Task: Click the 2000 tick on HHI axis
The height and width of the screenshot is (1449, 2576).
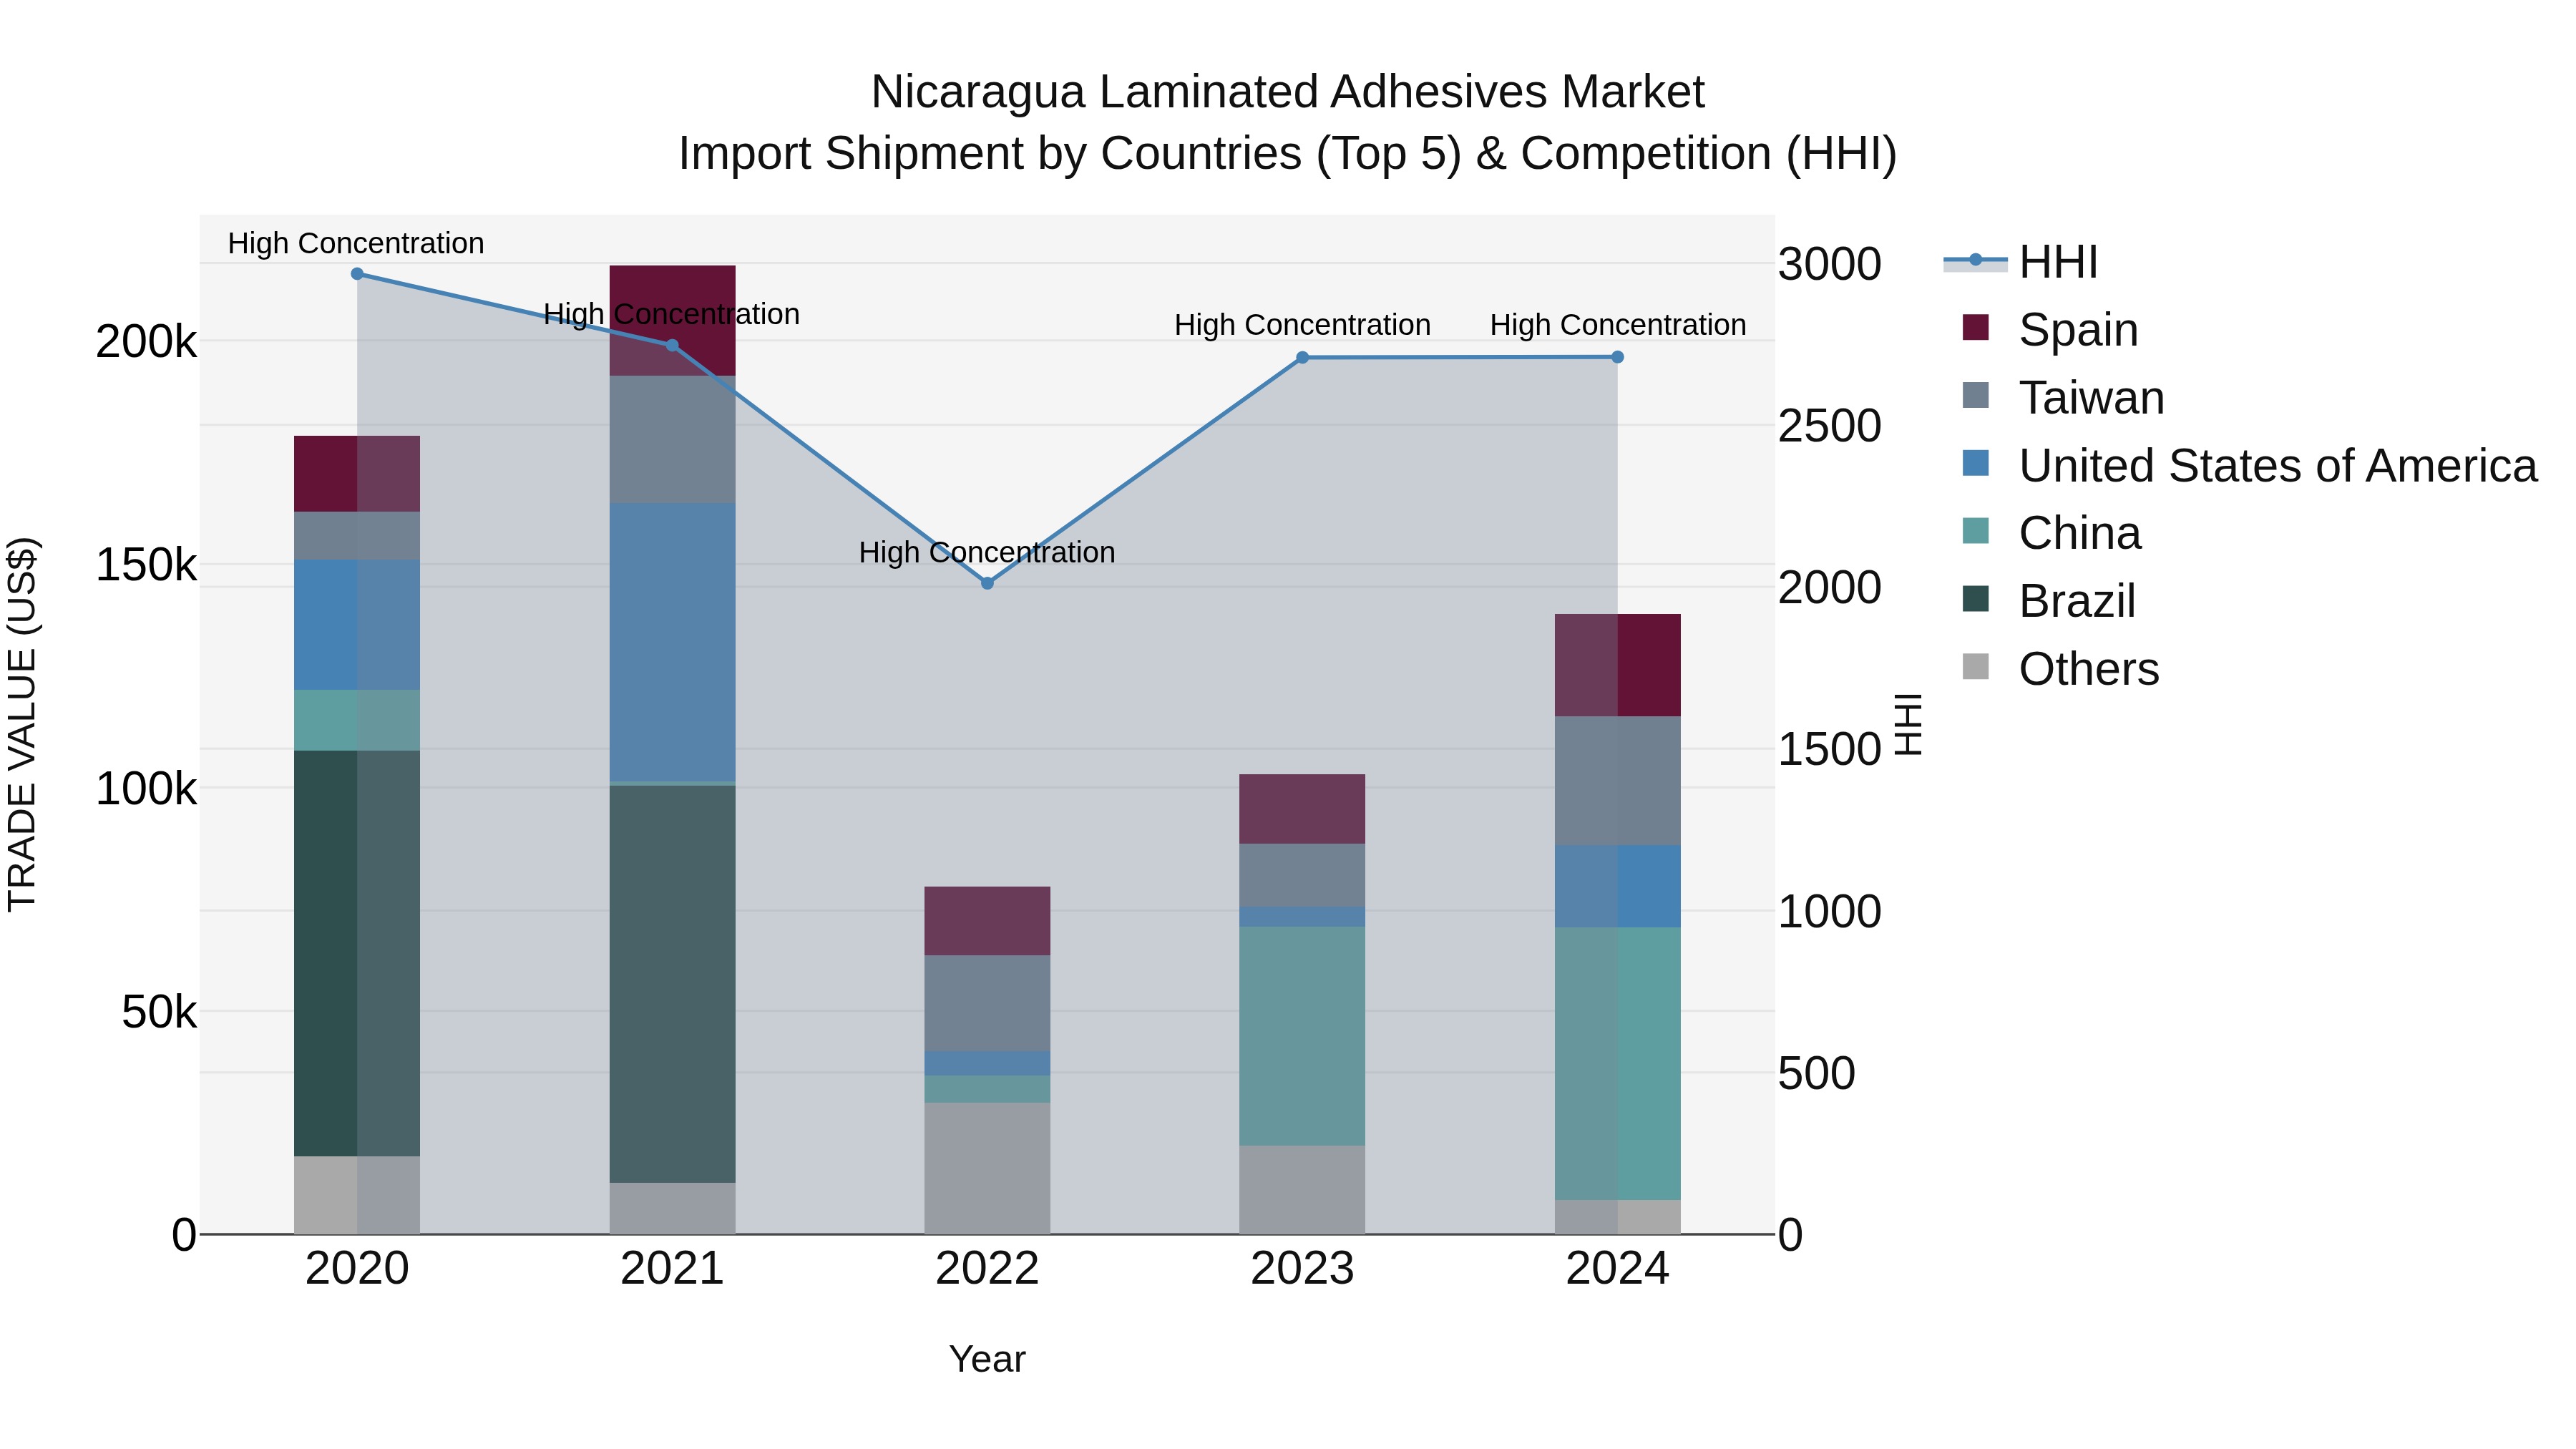Action: pos(1829,587)
